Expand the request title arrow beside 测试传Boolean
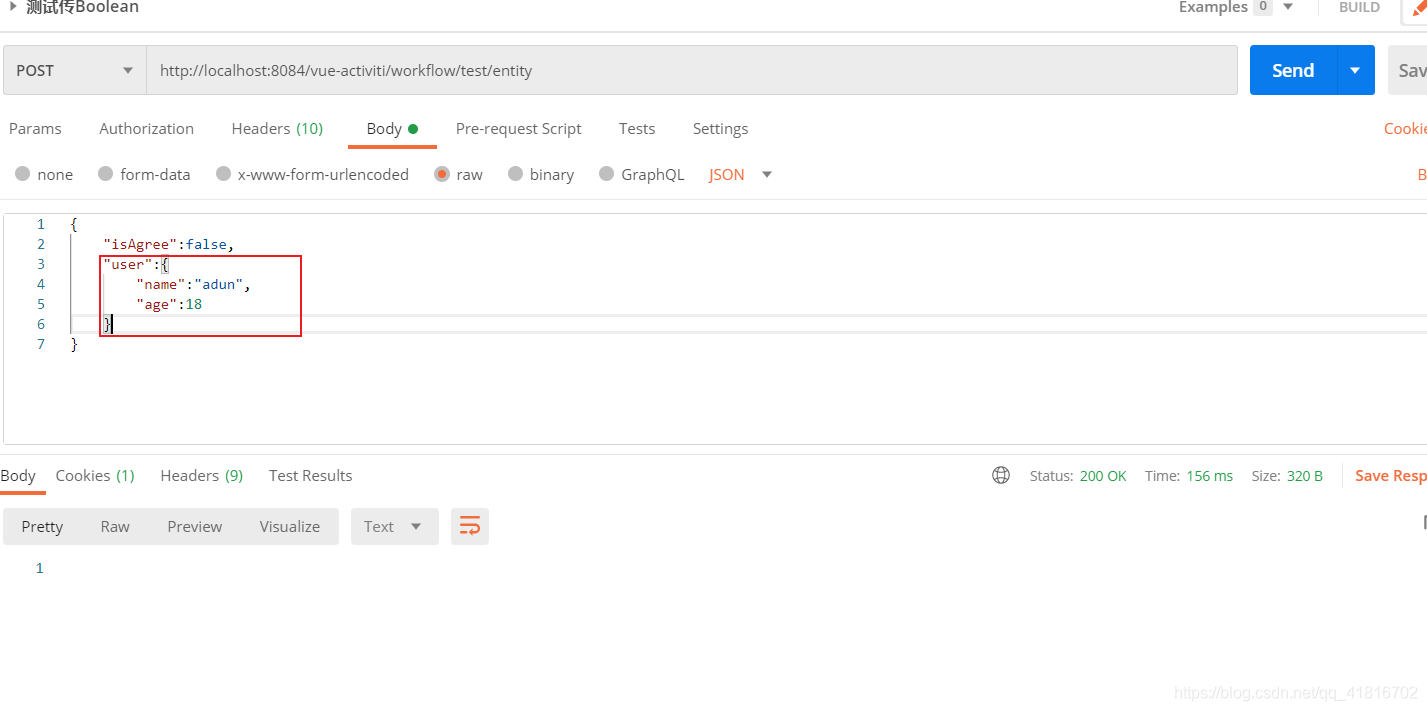The width and height of the screenshot is (1427, 711). 13,6
